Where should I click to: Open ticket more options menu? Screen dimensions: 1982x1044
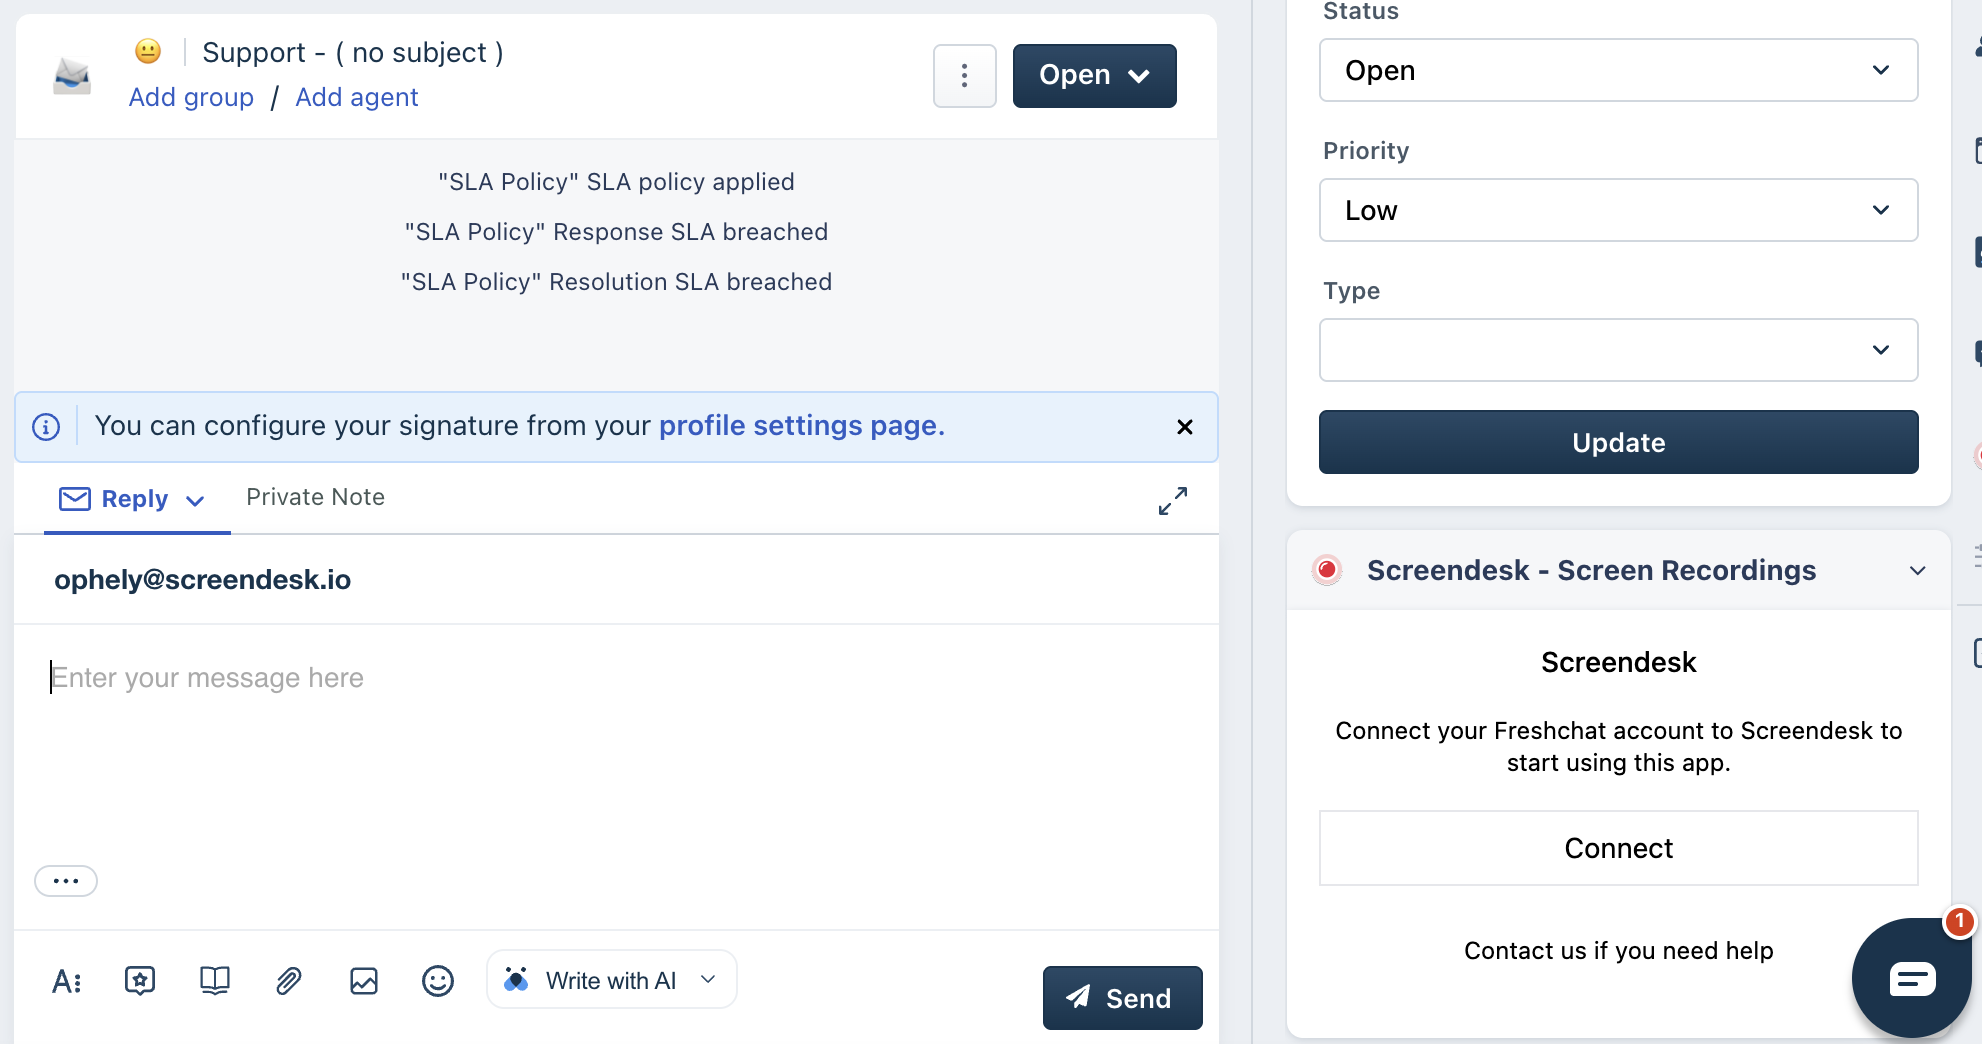pyautogui.click(x=964, y=76)
